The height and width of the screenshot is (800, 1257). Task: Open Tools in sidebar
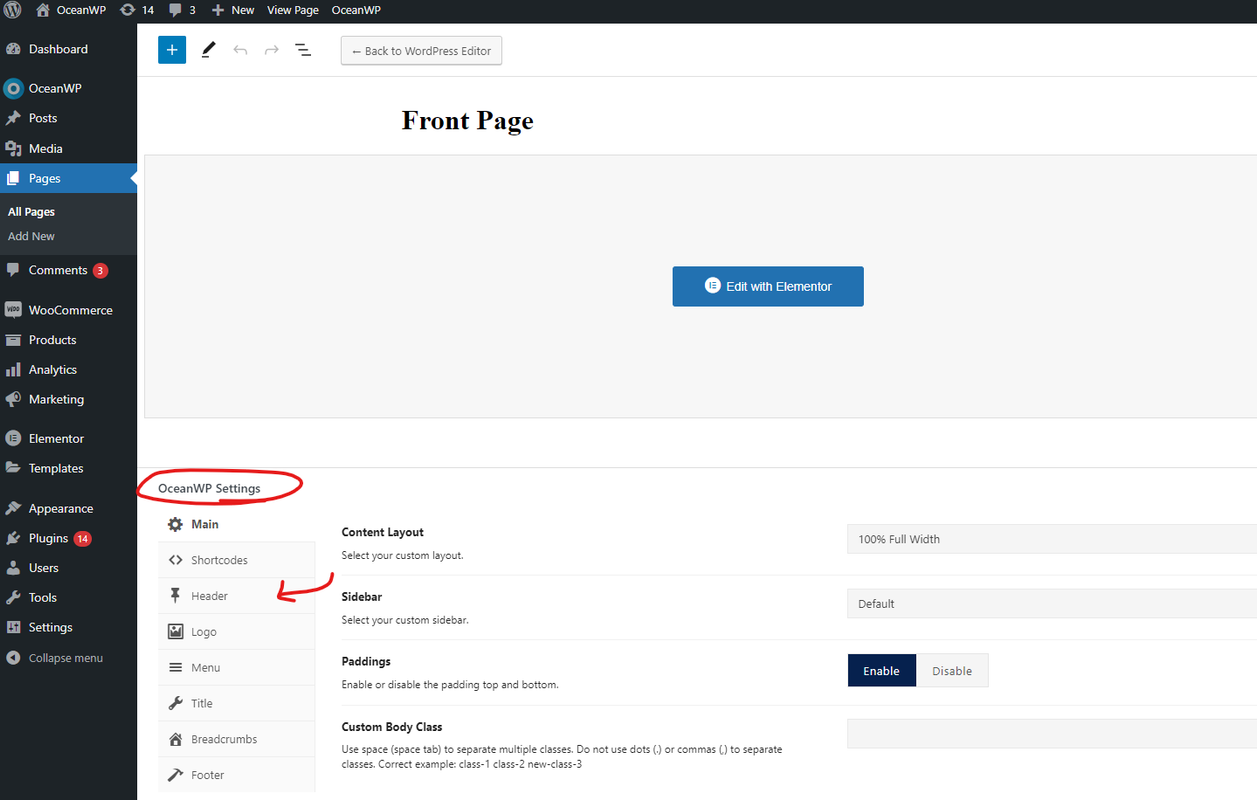68,597
